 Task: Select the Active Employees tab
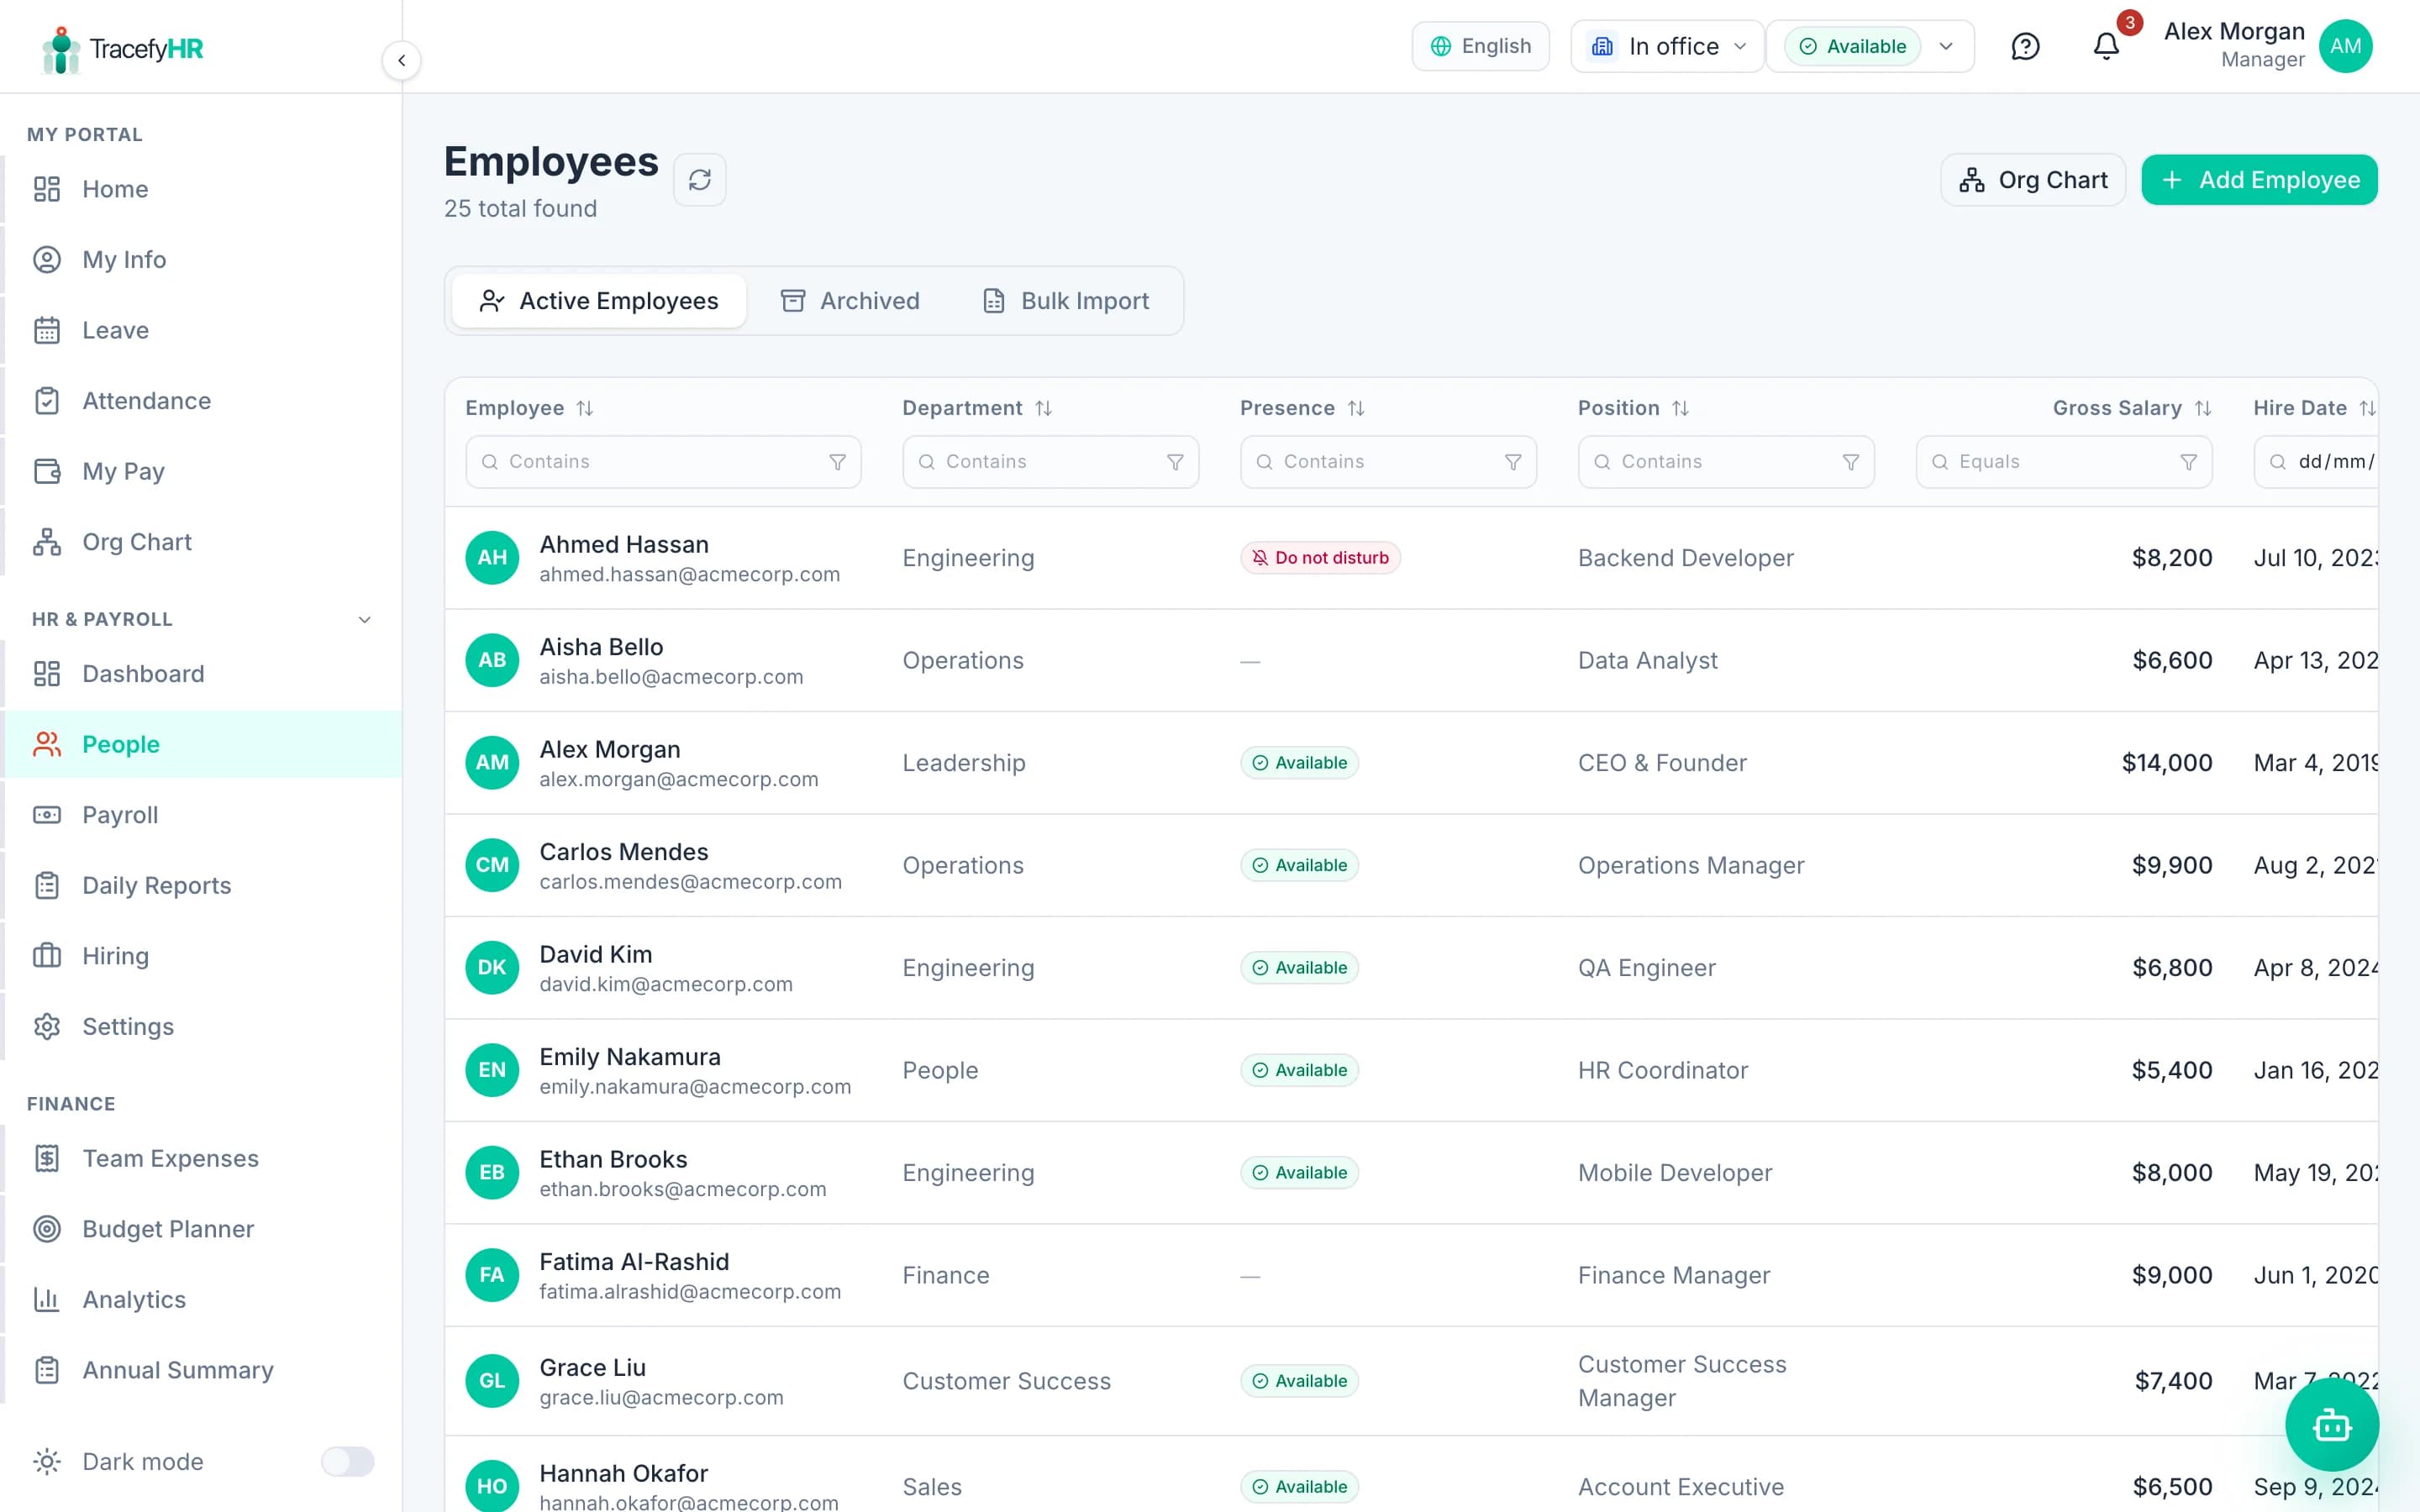pyautogui.click(x=599, y=301)
